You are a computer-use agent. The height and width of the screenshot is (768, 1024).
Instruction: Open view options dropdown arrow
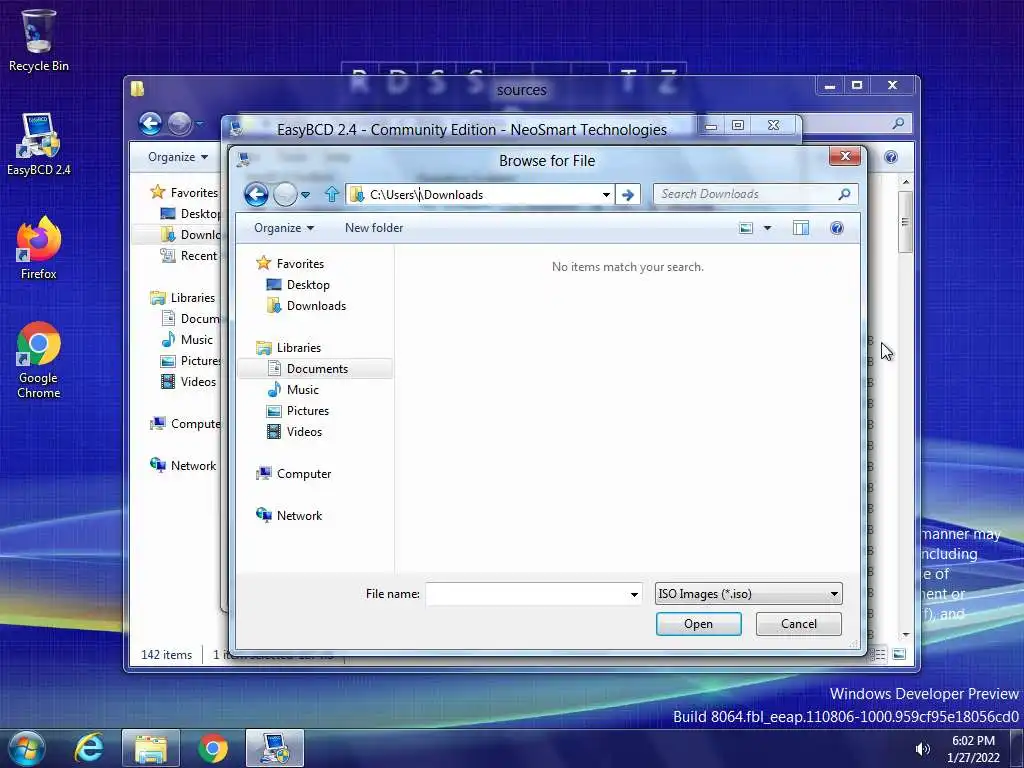click(x=767, y=228)
